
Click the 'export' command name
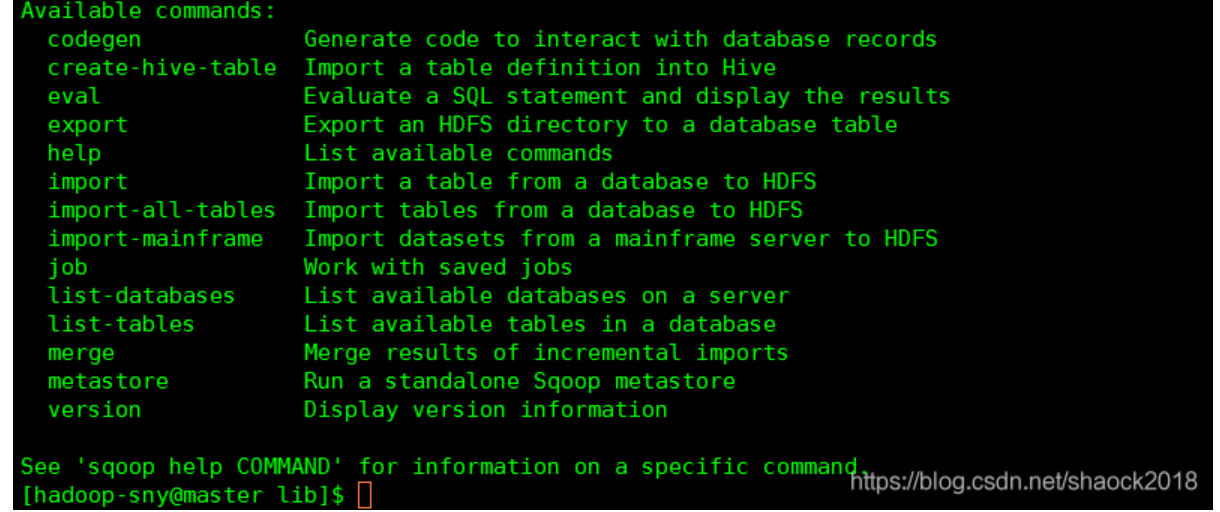pos(88,125)
